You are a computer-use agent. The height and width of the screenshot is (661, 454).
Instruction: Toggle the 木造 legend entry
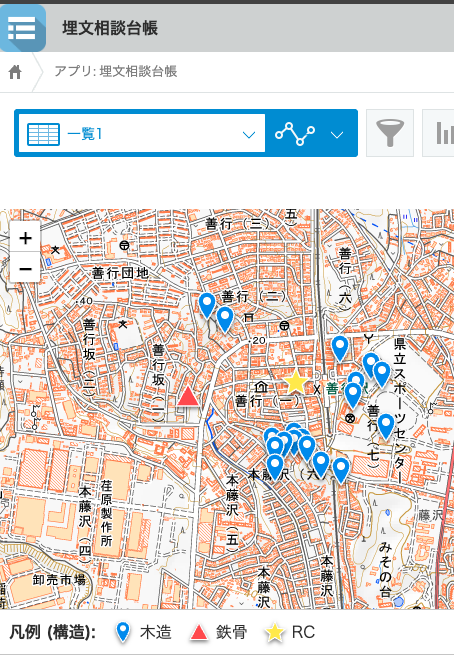[144, 632]
